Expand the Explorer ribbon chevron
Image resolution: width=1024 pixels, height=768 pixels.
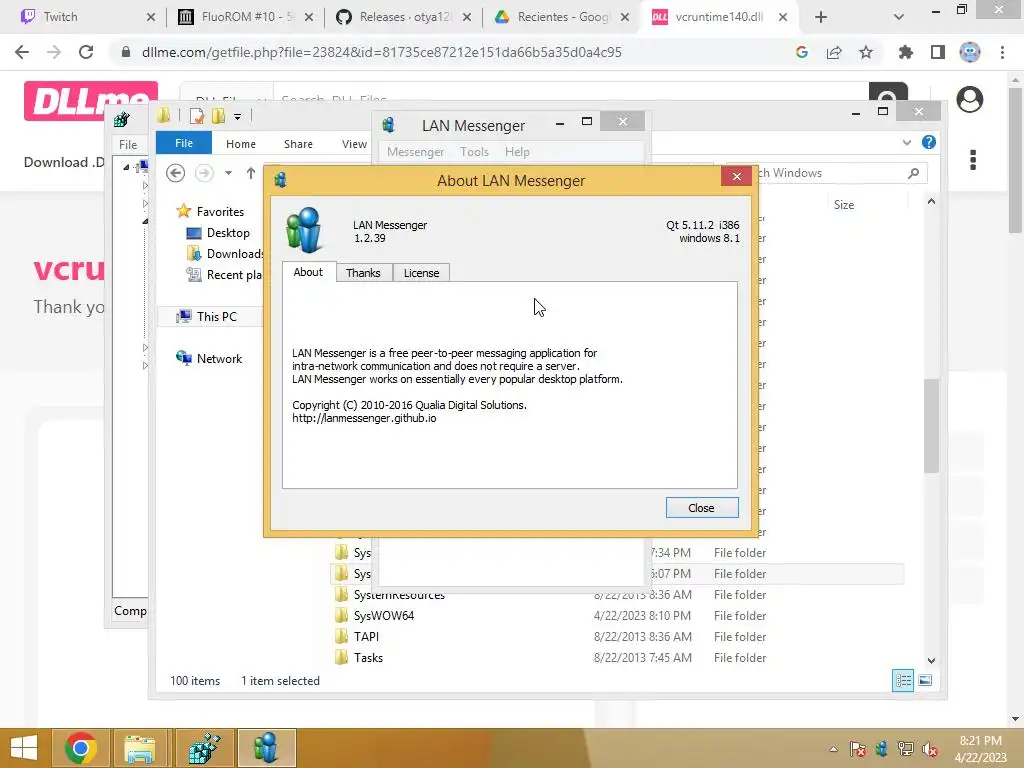click(x=906, y=142)
